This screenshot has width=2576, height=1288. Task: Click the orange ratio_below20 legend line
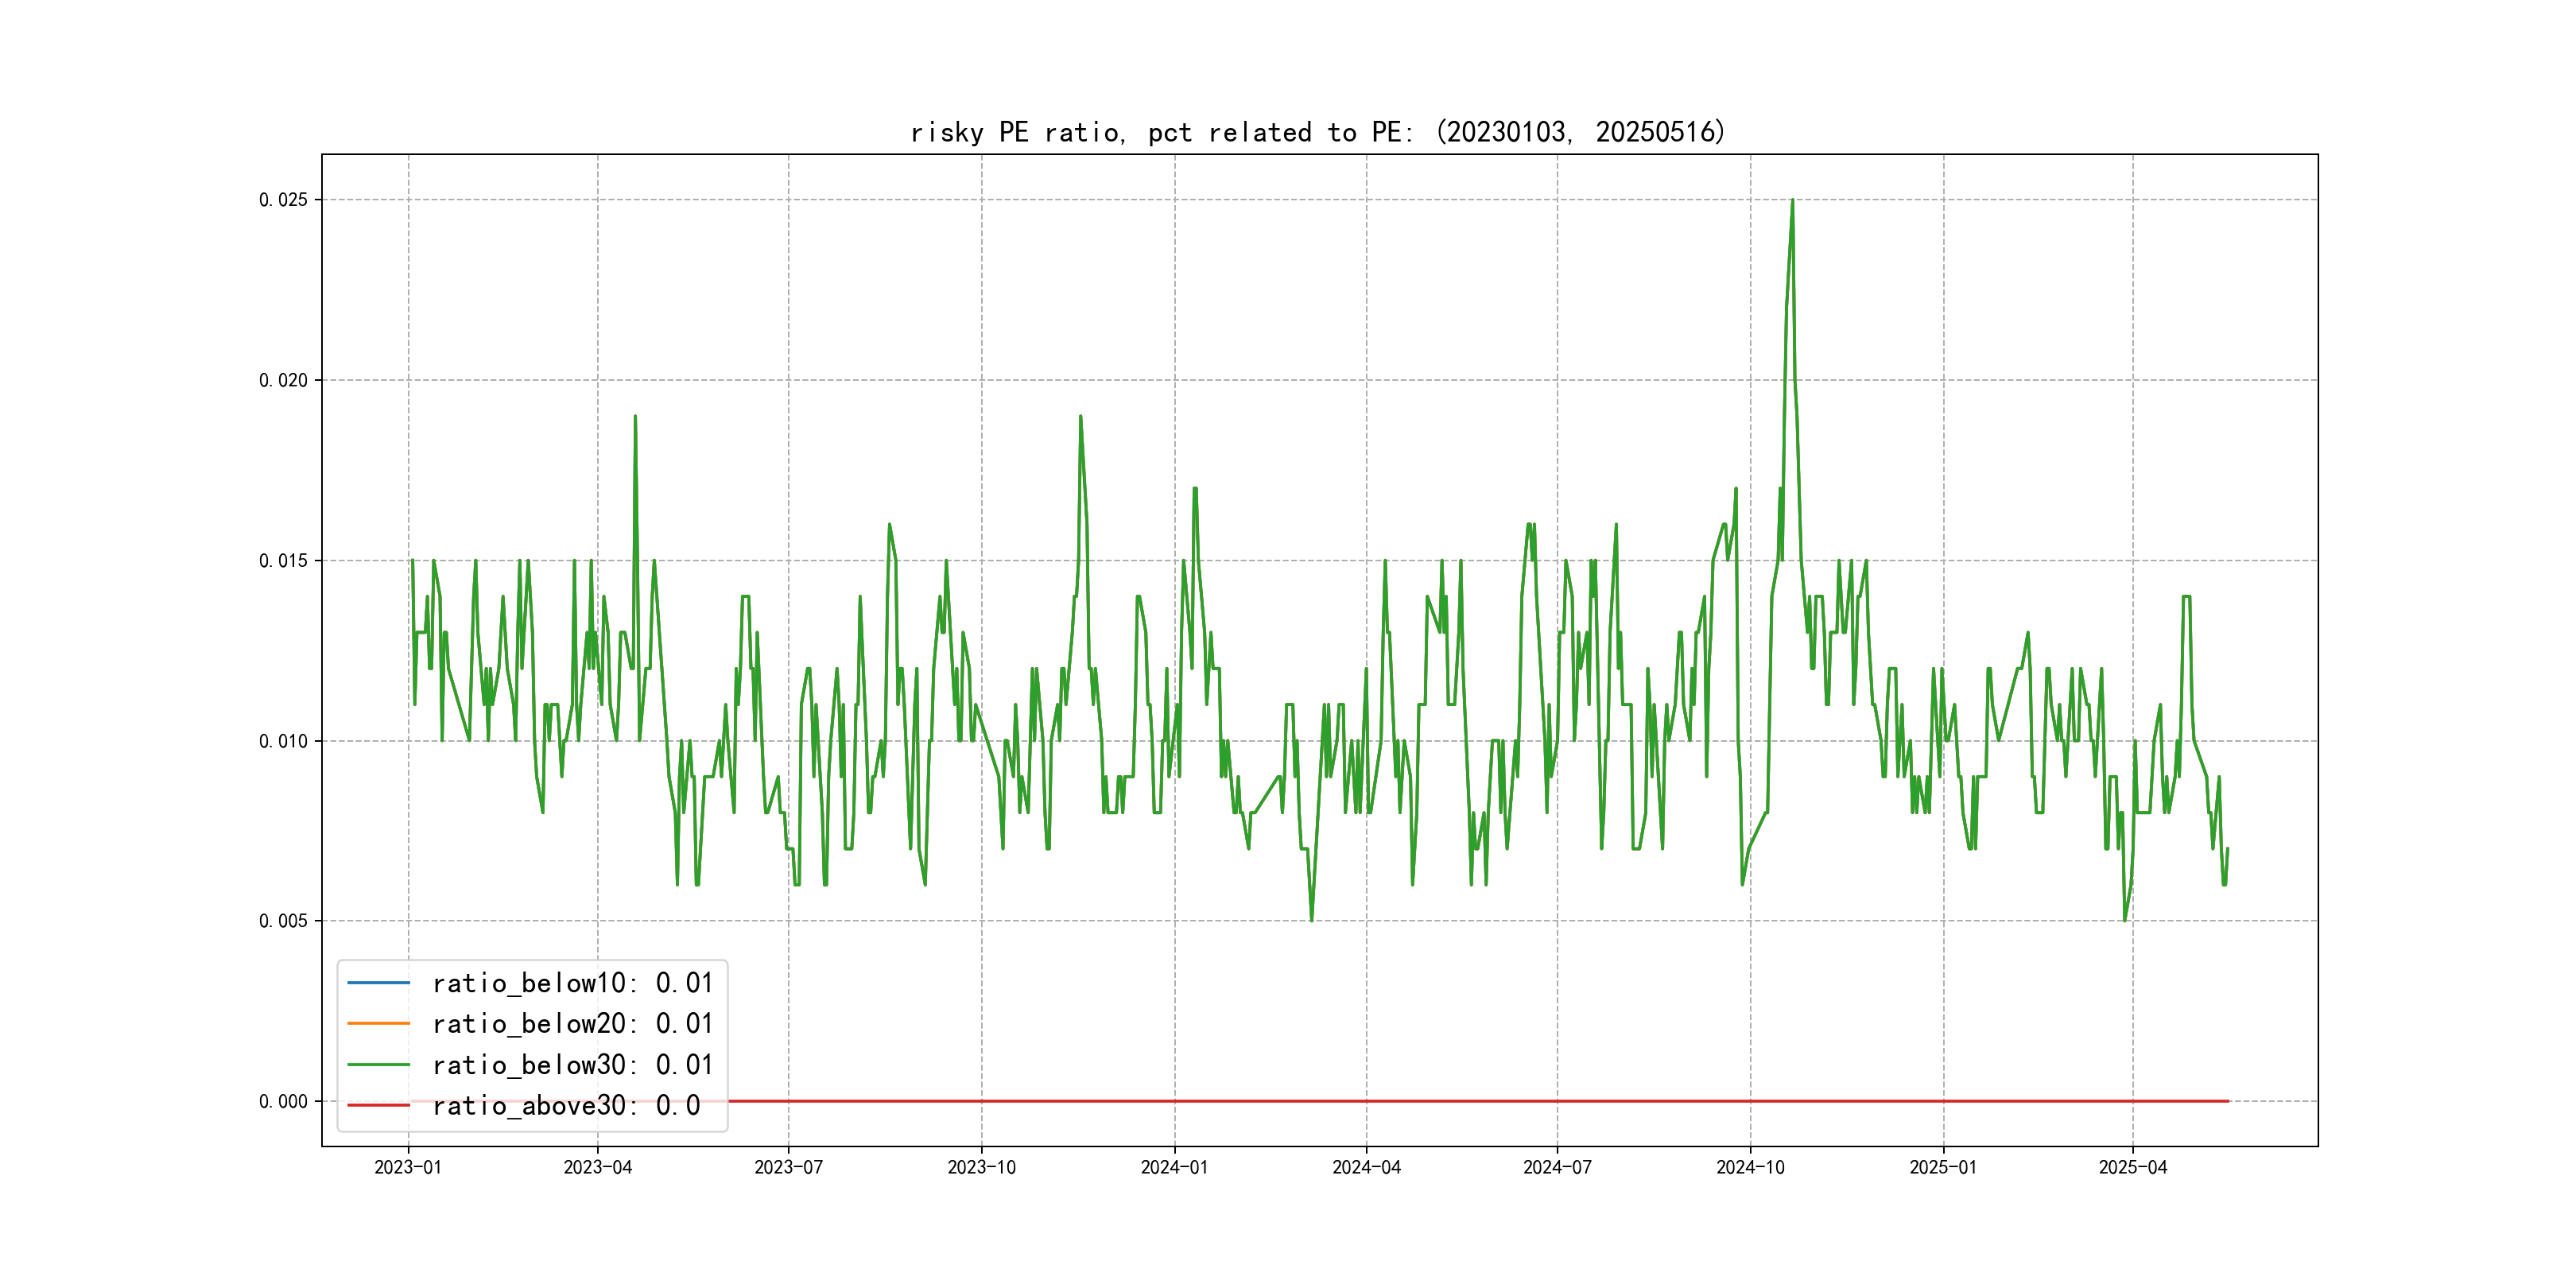[378, 1023]
